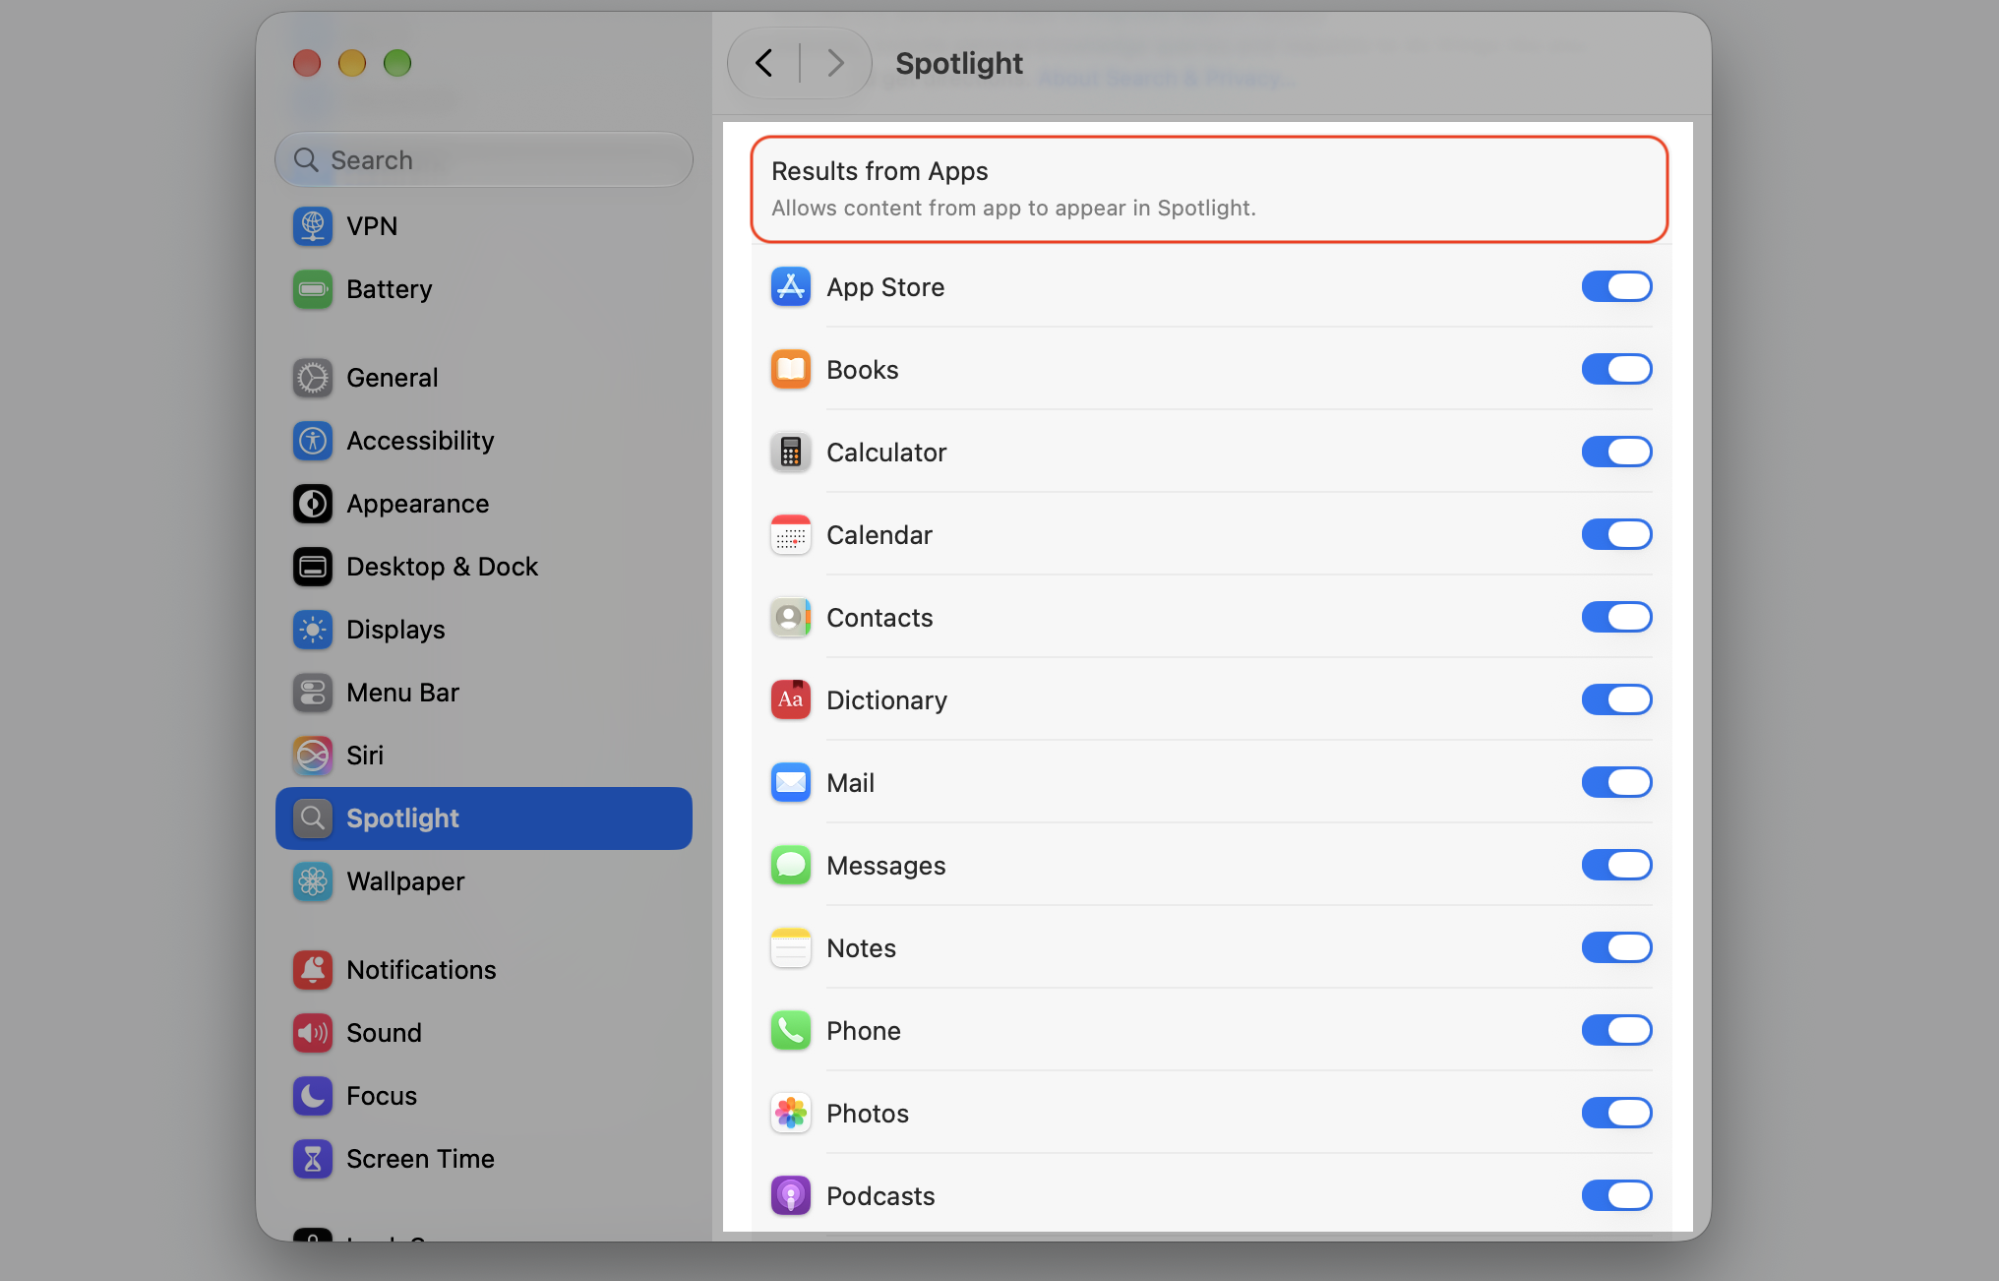Click the Siri icon in the sidebar
This screenshot has height=1281, width=1999.
click(x=312, y=755)
